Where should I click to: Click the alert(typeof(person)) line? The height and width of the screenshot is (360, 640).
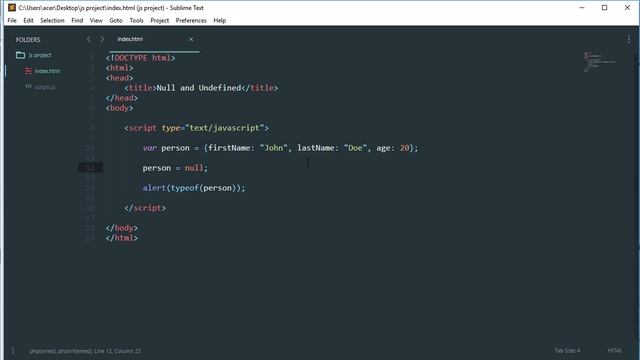pos(194,188)
